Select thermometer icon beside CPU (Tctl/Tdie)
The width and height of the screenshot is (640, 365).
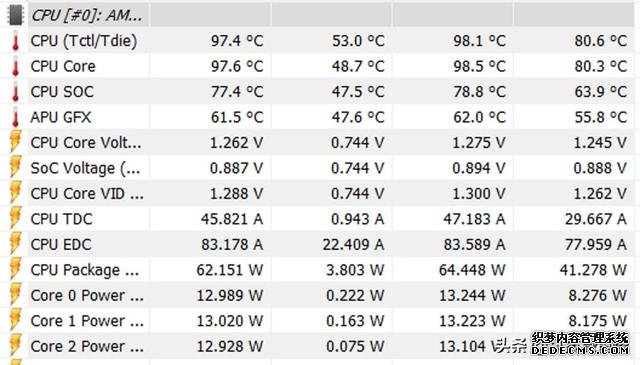pyautogui.click(x=16, y=41)
